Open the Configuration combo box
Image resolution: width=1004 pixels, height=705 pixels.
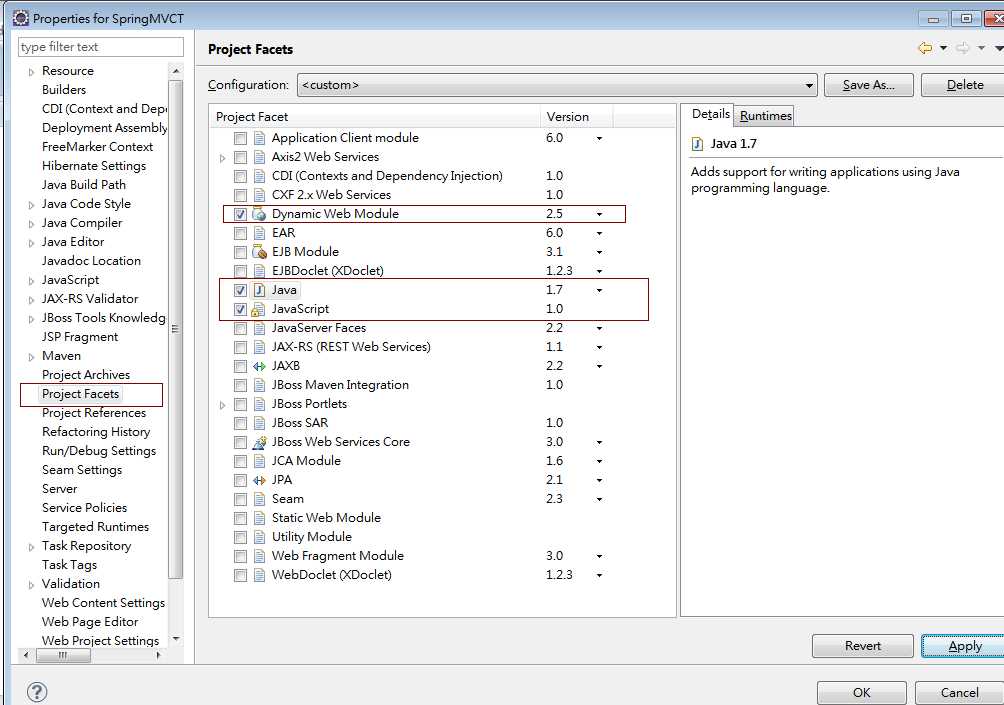(x=557, y=85)
